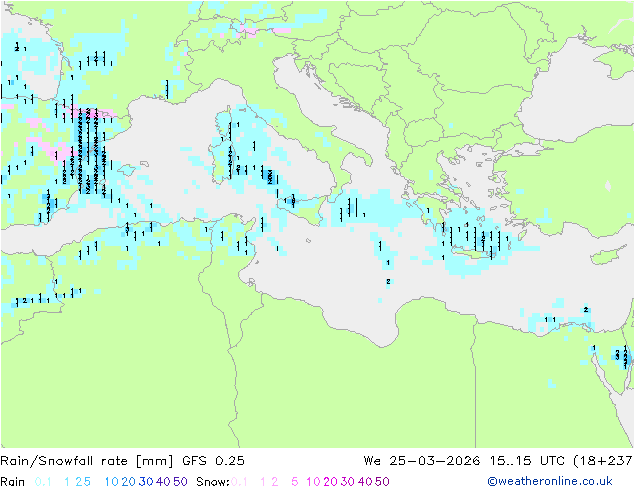Click the "GFS 0.25" model label
This screenshot has height=490, width=634.
[213, 461]
